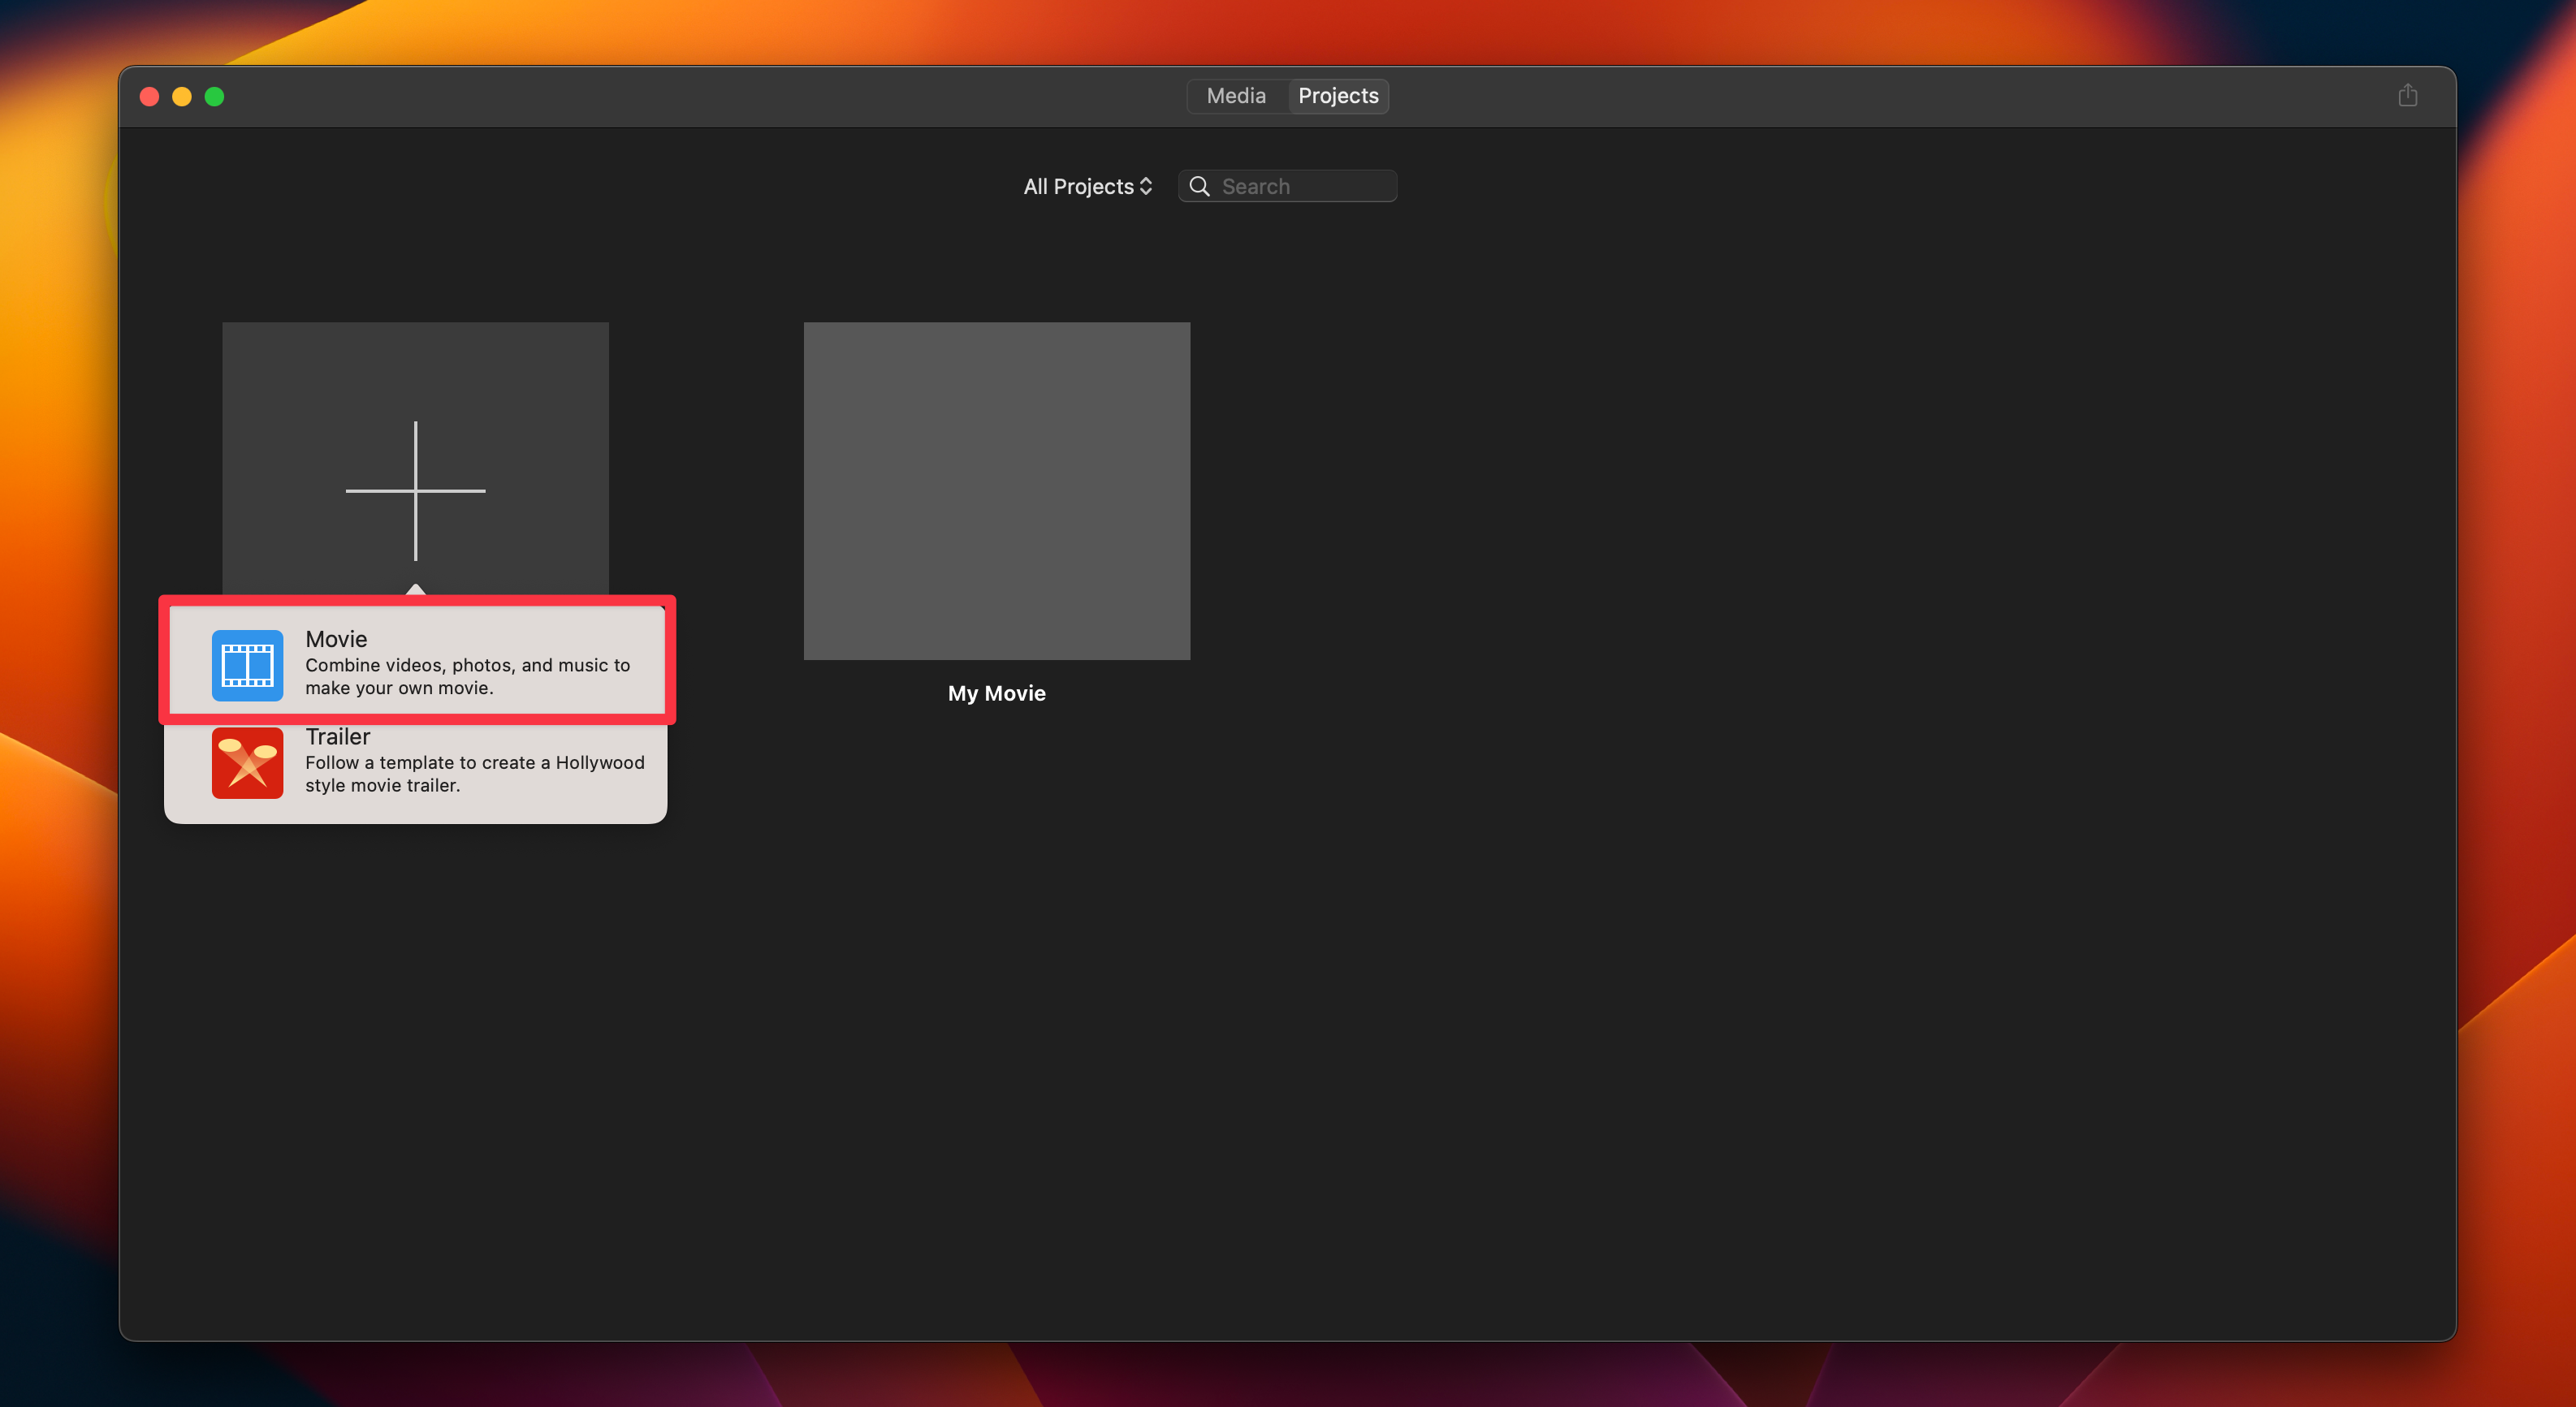This screenshot has width=2576, height=1407.
Task: Select the Trailer icon with red scissors
Action: 246,763
